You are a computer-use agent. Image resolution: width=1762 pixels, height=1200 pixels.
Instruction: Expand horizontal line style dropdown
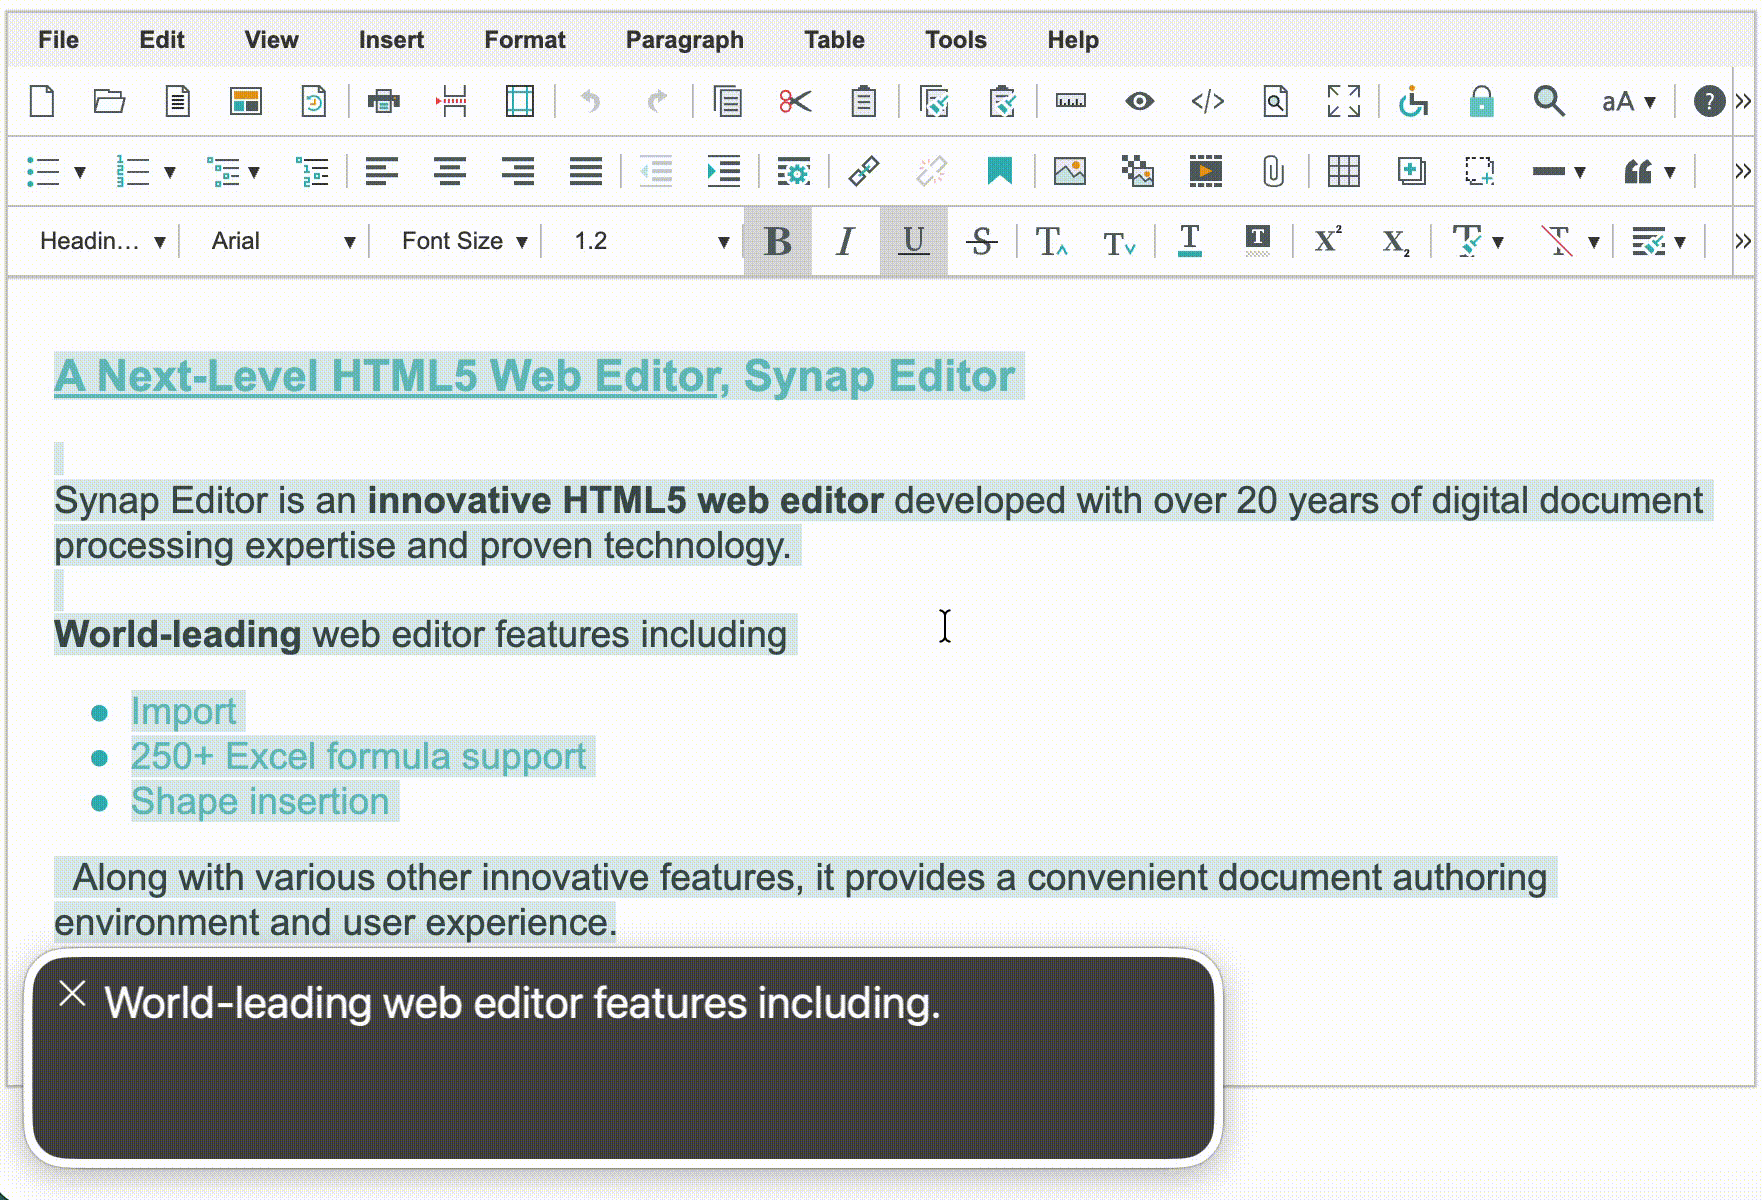(x=1580, y=172)
